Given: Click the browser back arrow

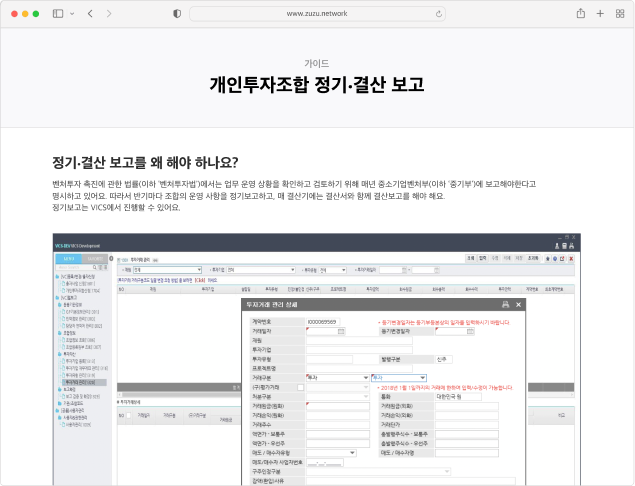Looking at the screenshot, I should [91, 14].
